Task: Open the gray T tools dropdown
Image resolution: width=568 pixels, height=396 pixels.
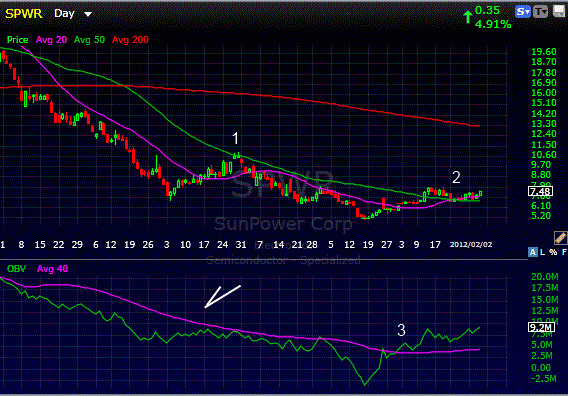Action: (x=540, y=12)
